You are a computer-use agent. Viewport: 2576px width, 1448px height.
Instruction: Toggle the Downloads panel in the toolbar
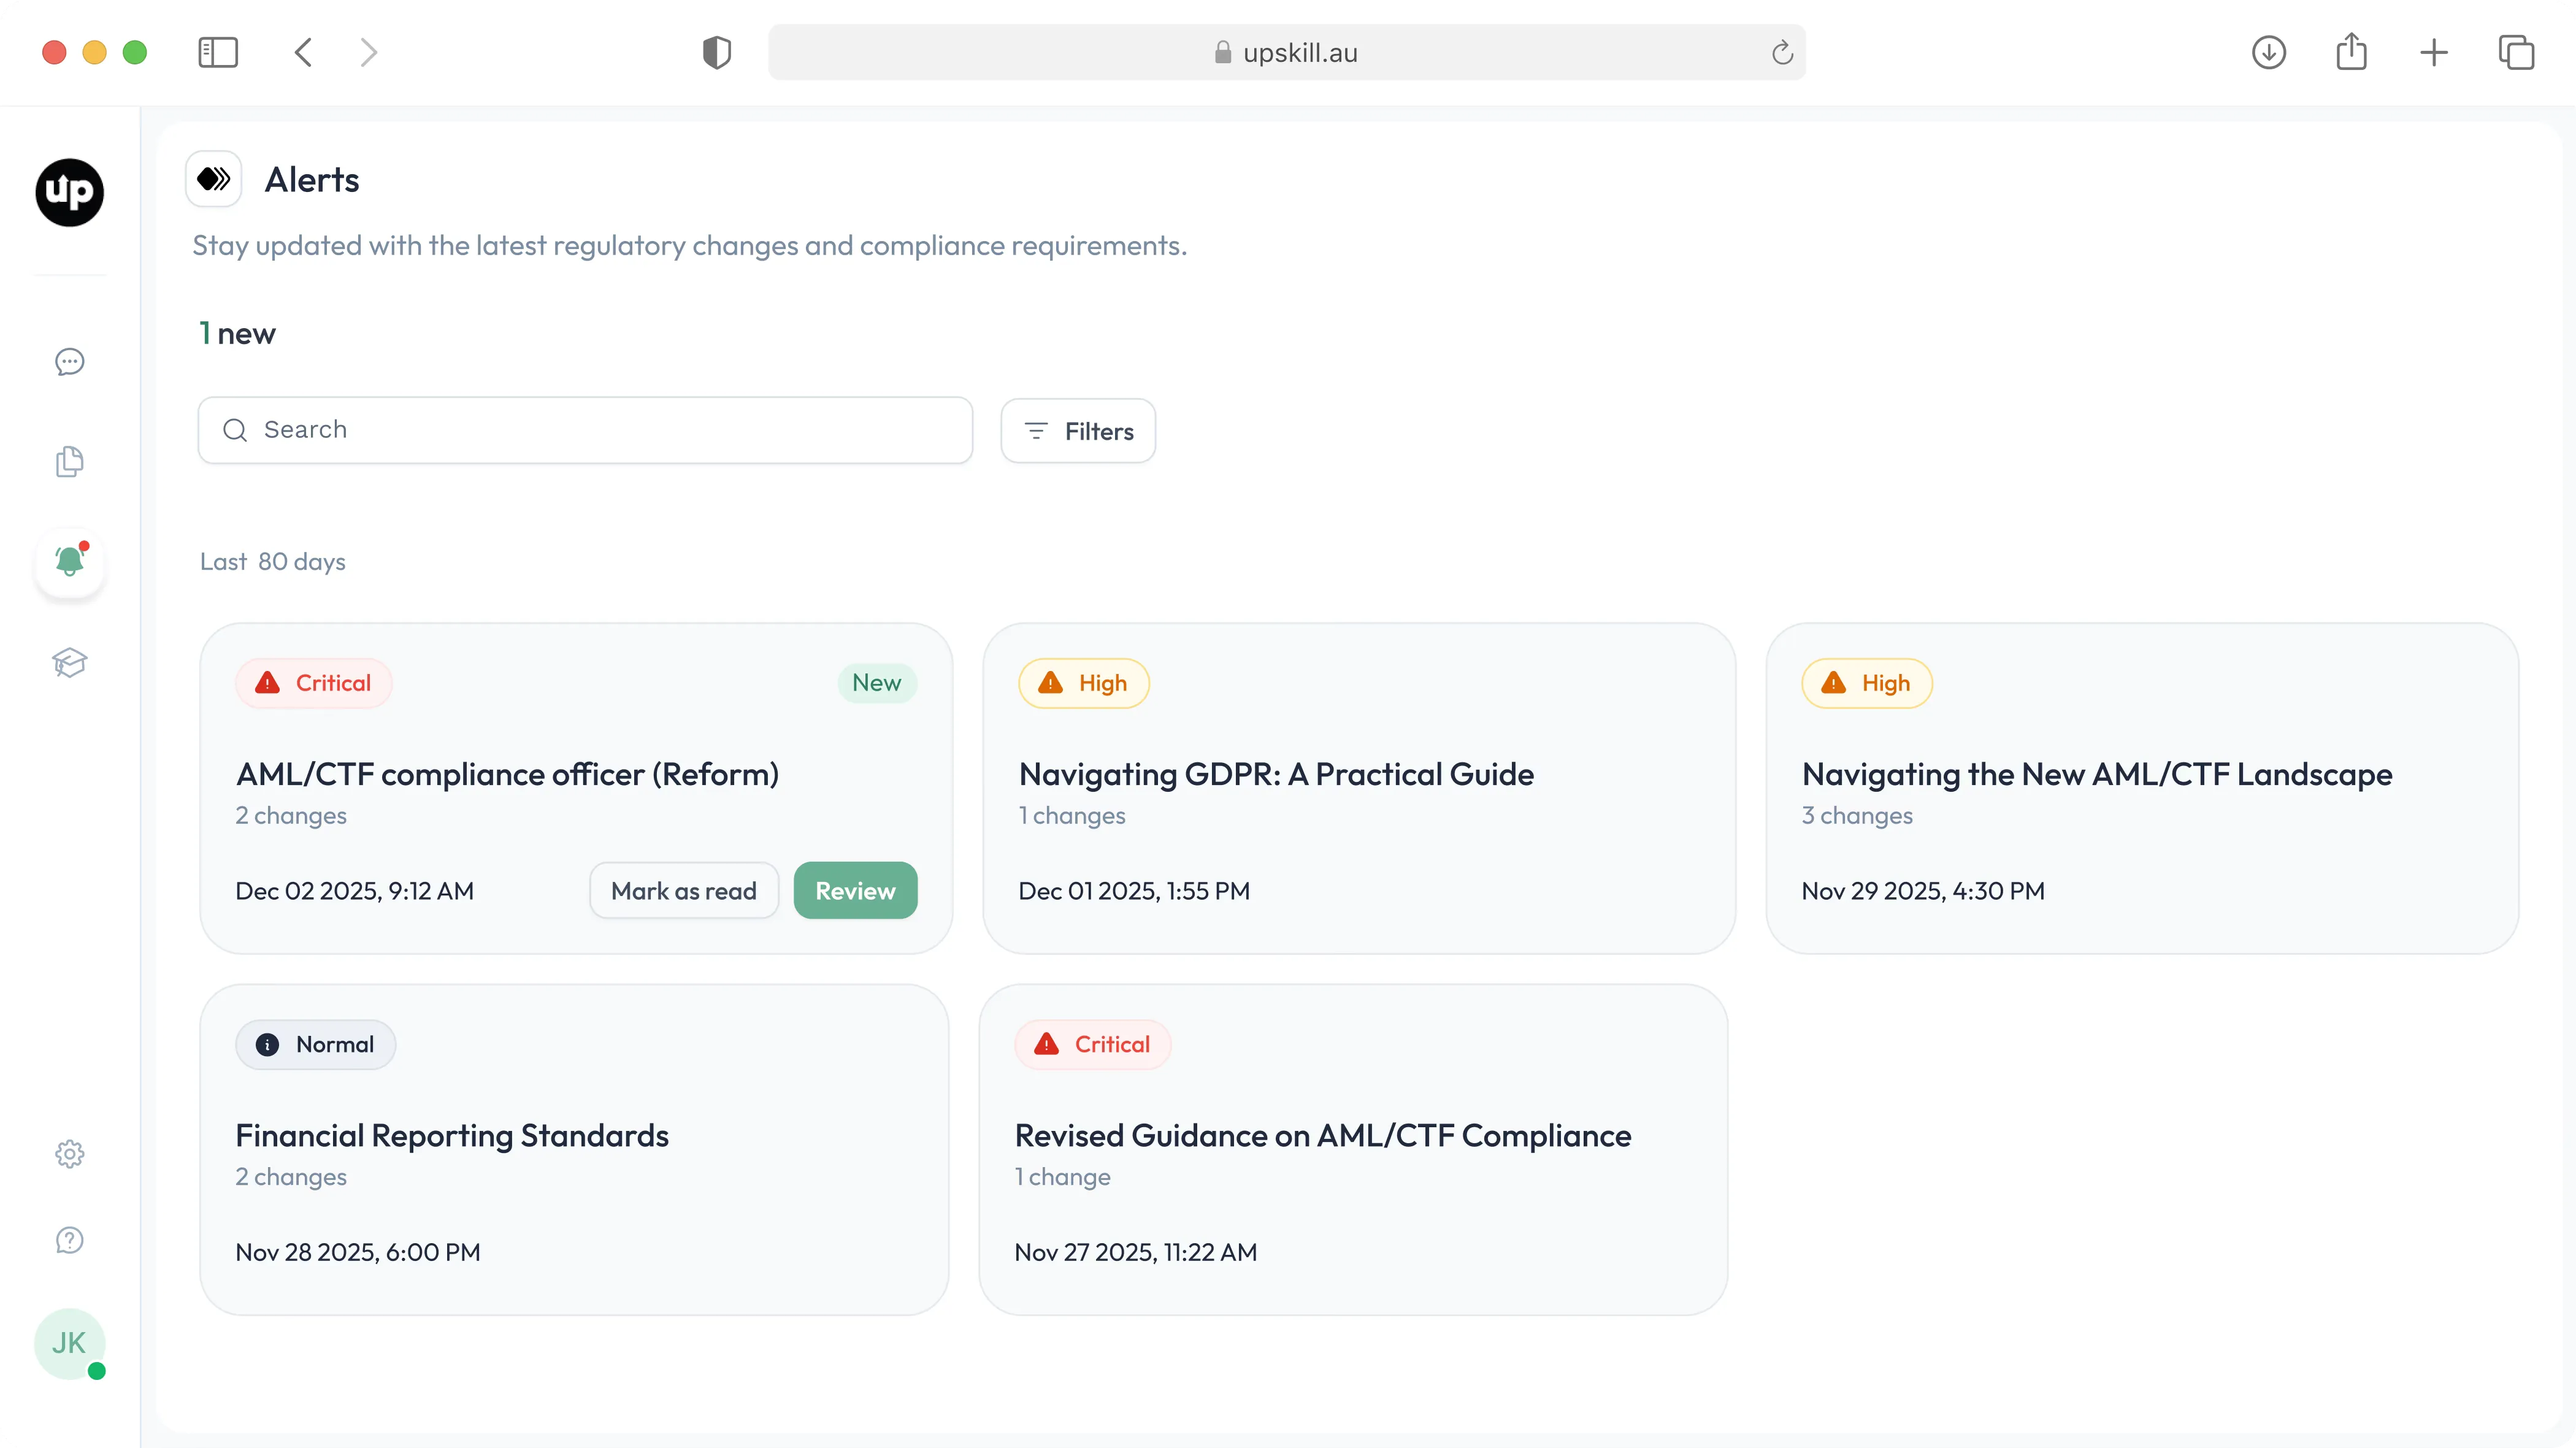coord(2269,52)
